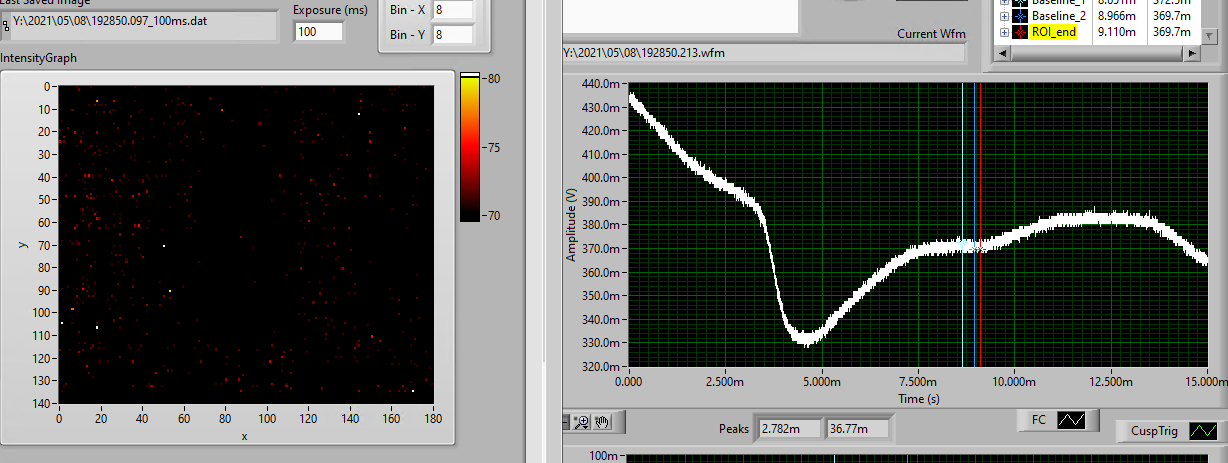Click the FC plot legend icon

1072,420
